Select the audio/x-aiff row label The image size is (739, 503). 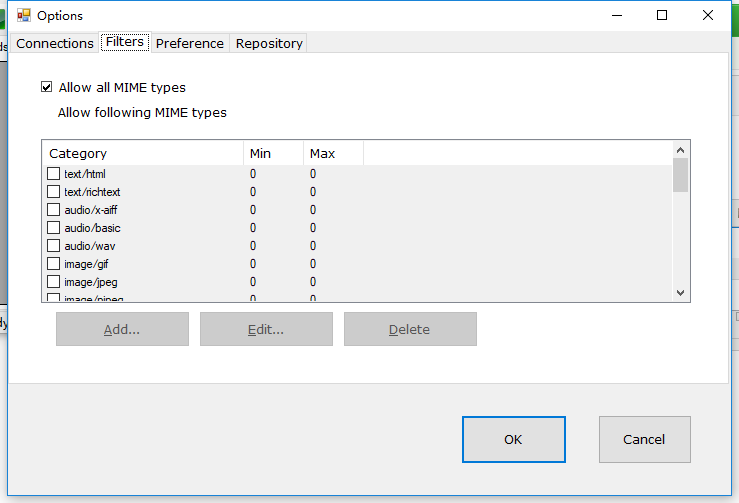[90, 210]
